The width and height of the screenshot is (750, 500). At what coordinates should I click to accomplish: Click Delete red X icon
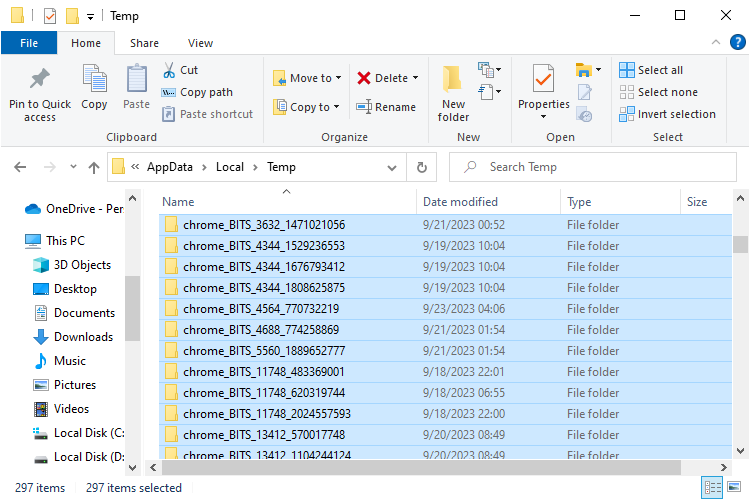[364, 78]
